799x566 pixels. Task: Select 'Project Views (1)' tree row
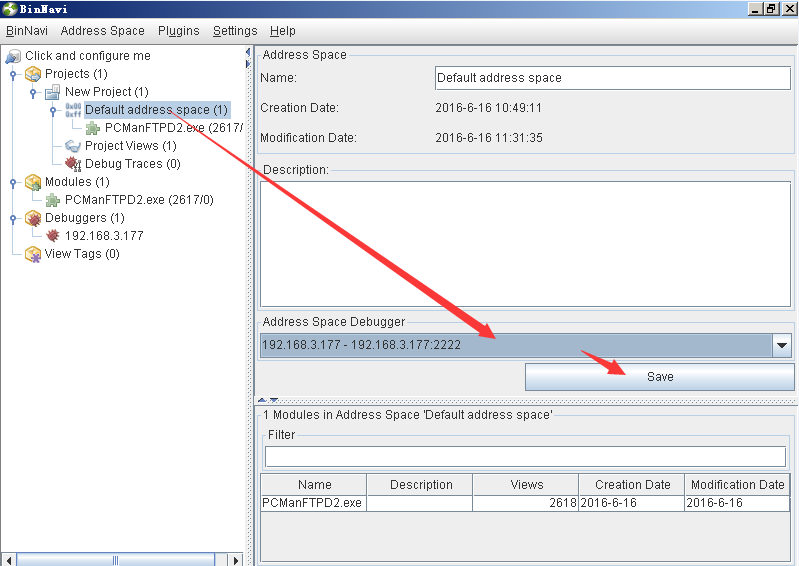(x=130, y=146)
